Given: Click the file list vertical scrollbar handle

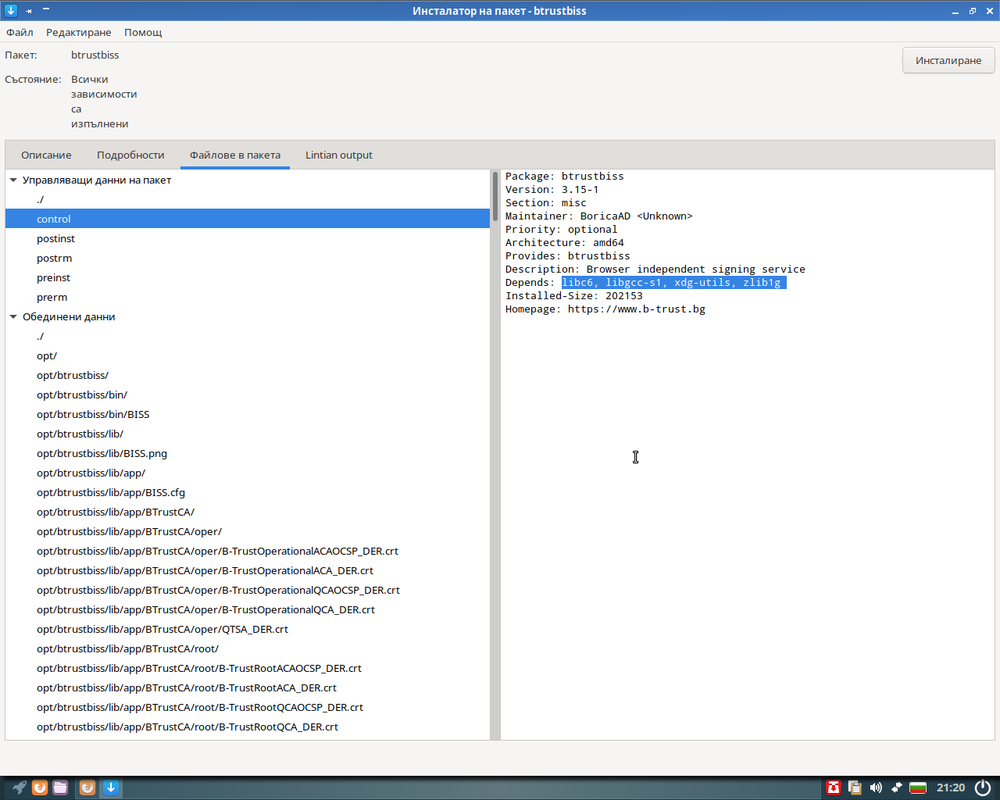Looking at the screenshot, I should [495, 196].
